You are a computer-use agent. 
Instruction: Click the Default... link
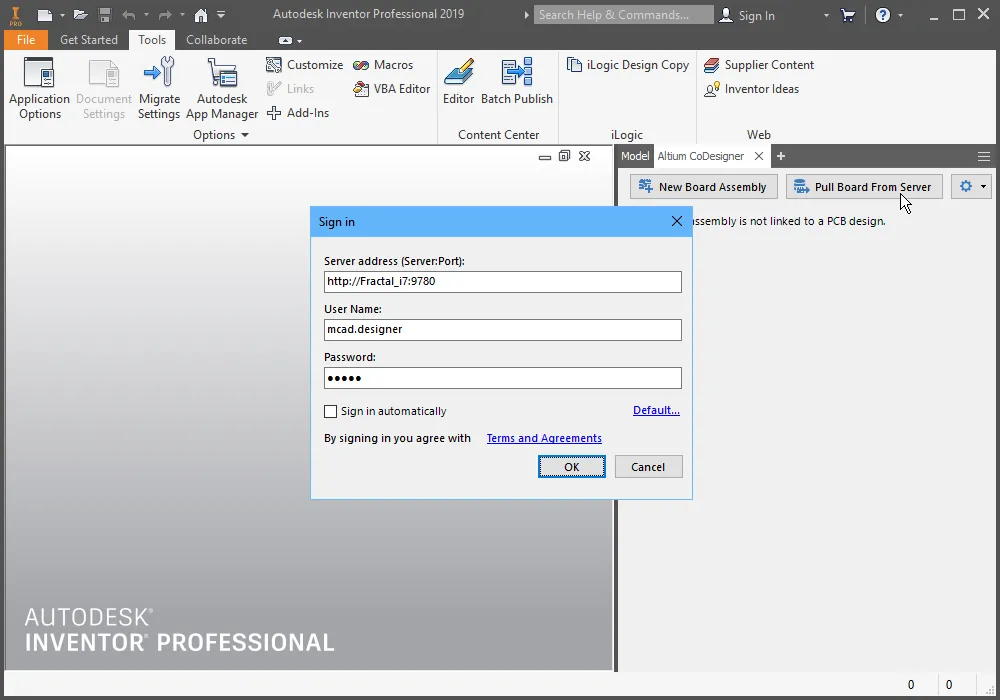[656, 411]
